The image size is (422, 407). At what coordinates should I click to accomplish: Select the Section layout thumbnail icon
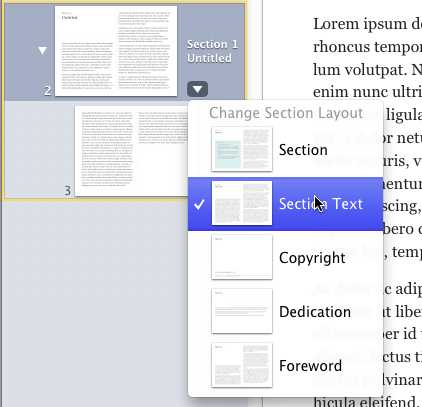[242, 149]
